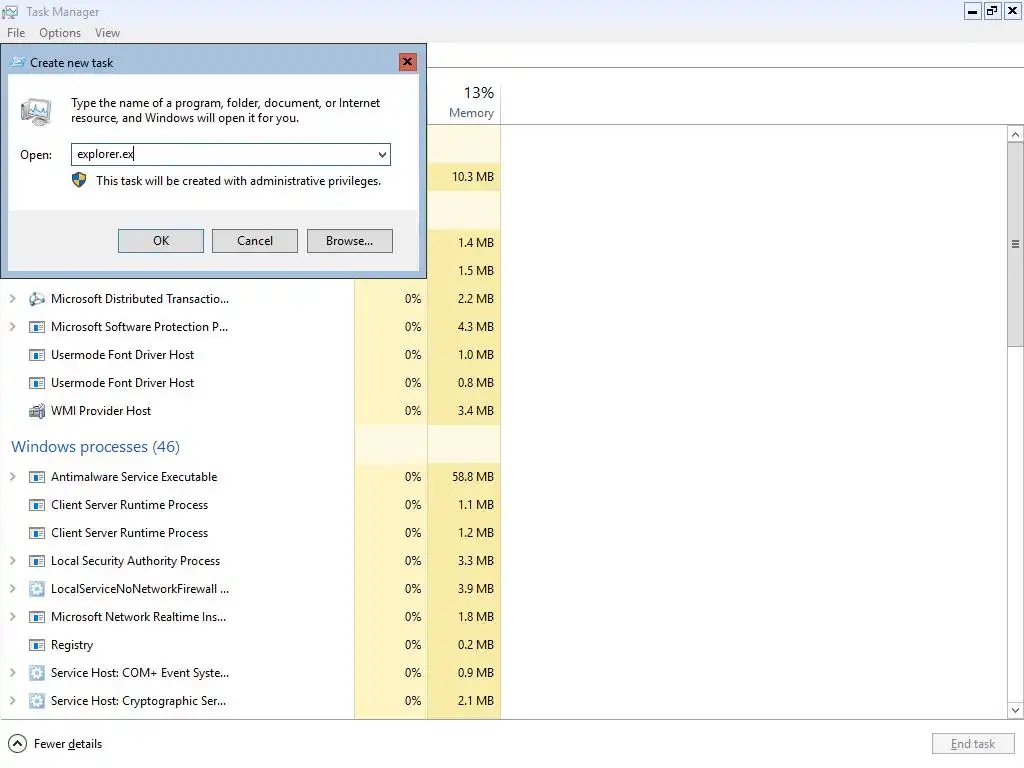Click the 4.3 MB memory value
The height and width of the screenshot is (768, 1024).
click(475, 327)
